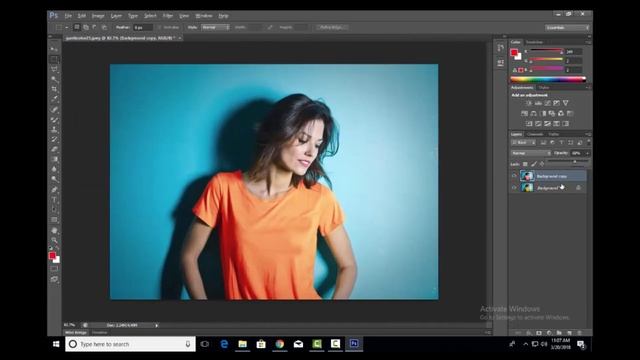Toggle lock position
The height and width of the screenshot is (360, 640).
pyautogui.click(x=542, y=164)
